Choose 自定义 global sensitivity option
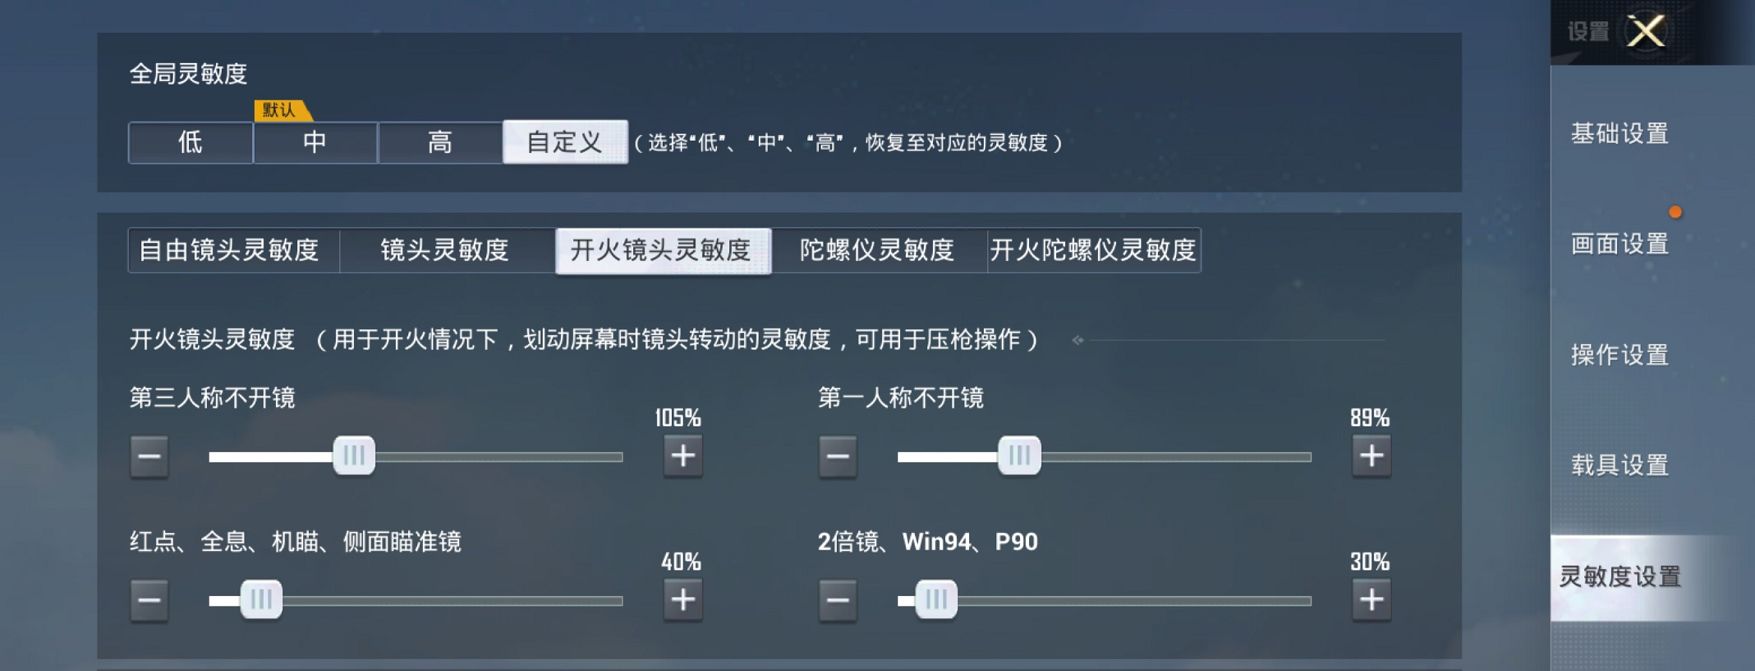 565,142
